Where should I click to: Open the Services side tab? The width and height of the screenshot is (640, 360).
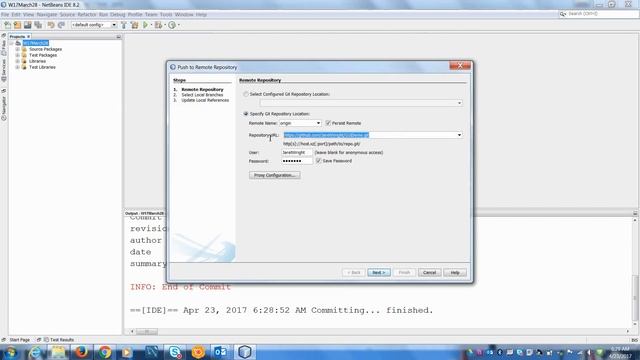4,70
